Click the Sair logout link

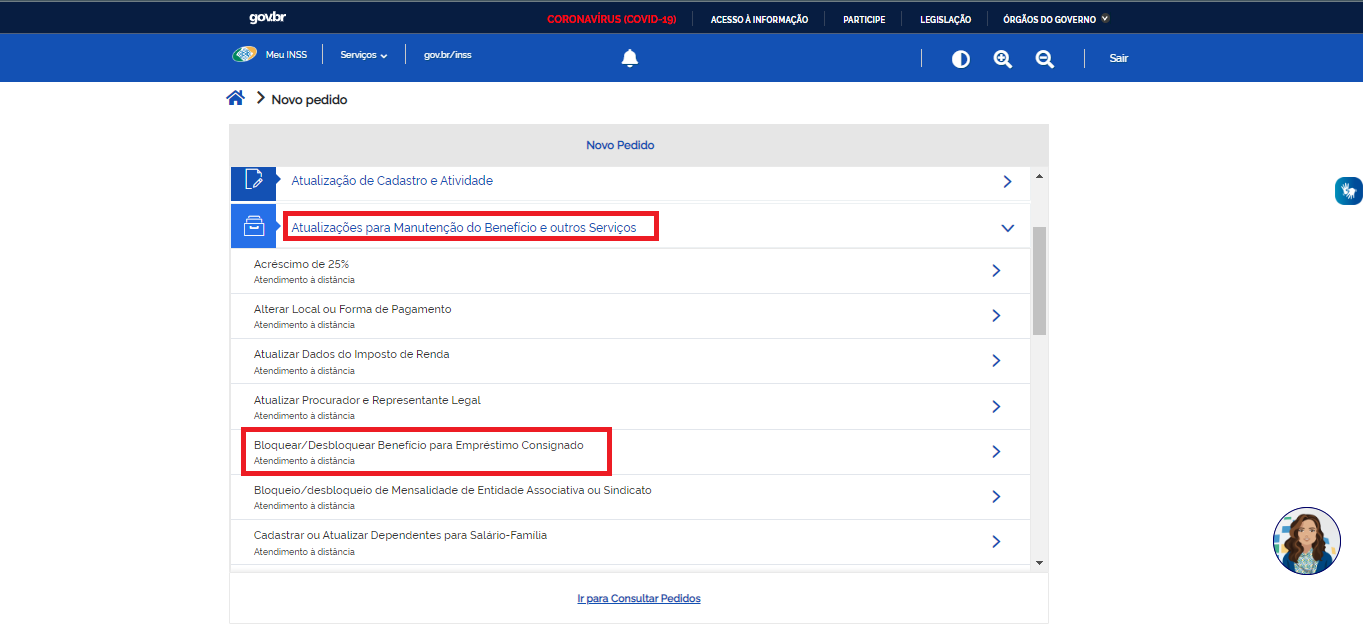[x=1118, y=58]
